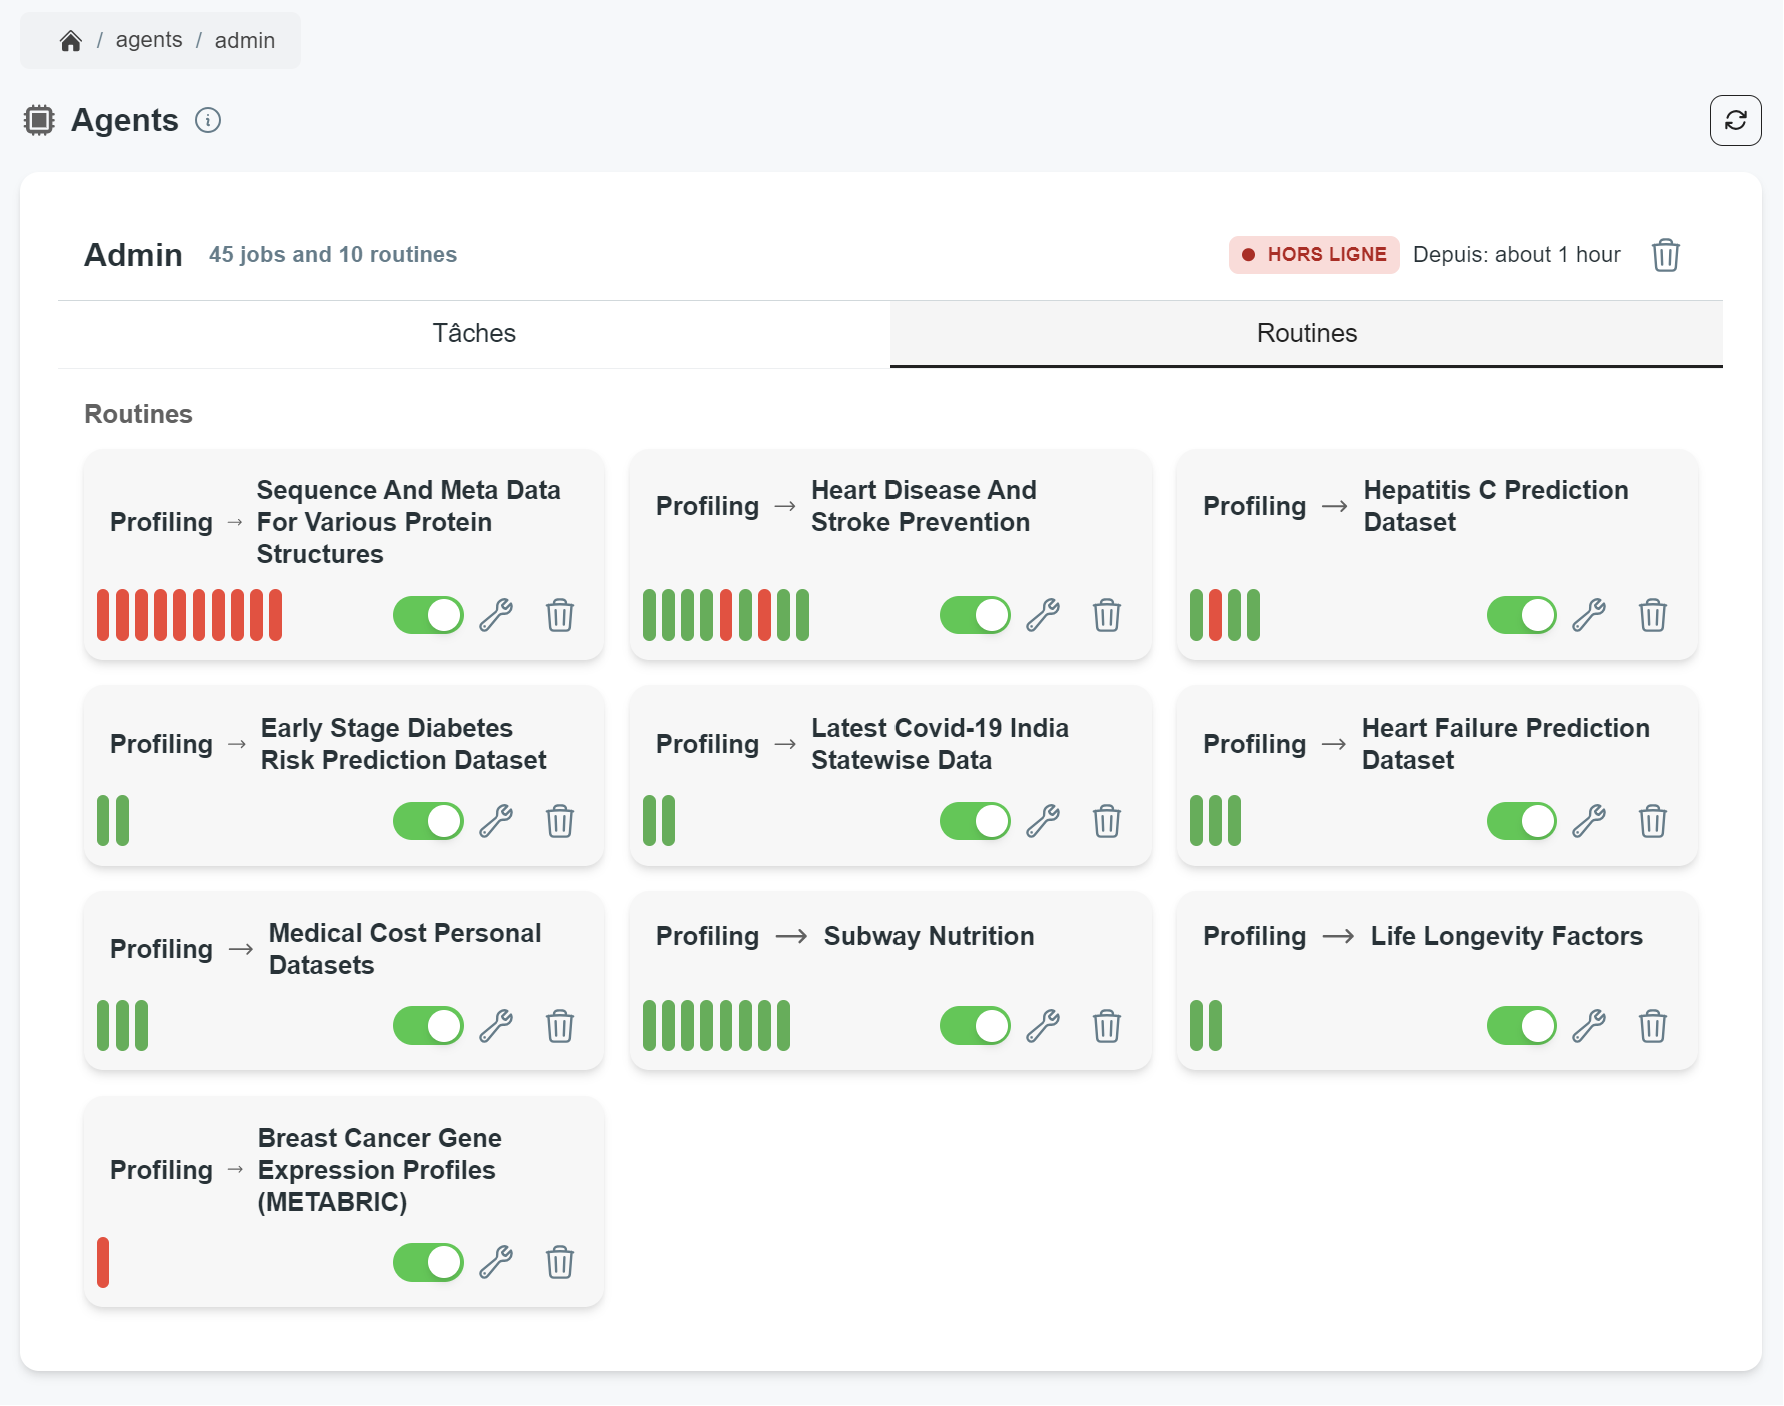Toggle Early Stage Diabetes routine switch

[x=428, y=821]
